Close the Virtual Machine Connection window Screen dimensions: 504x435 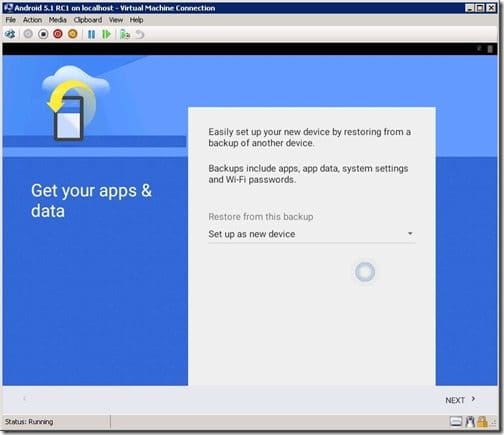tap(491, 8)
